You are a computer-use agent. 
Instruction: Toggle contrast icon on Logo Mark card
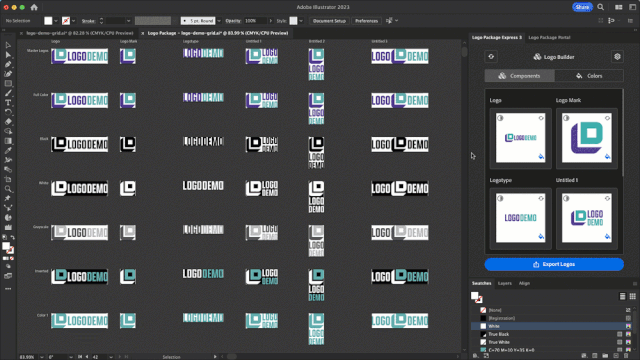tap(566, 118)
